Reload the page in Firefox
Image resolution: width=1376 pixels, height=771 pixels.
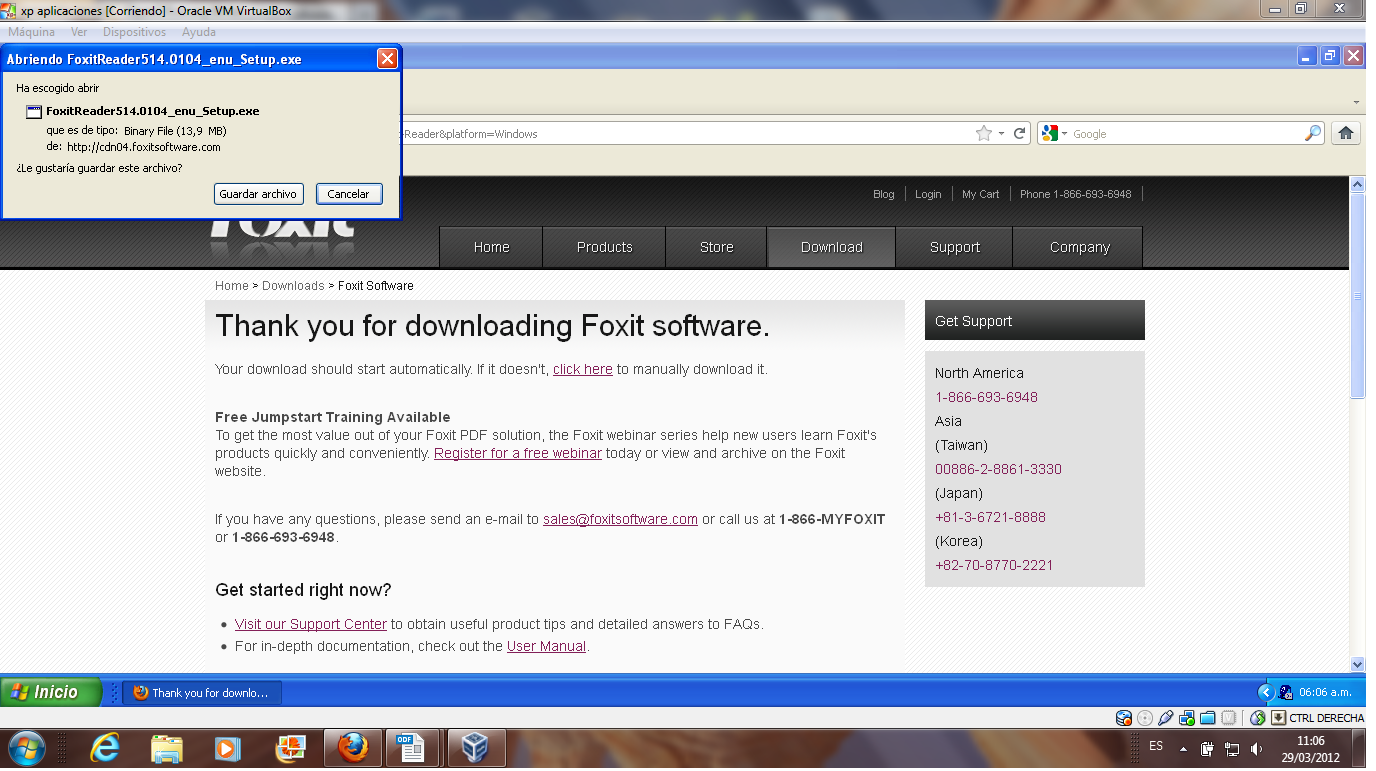(1020, 133)
